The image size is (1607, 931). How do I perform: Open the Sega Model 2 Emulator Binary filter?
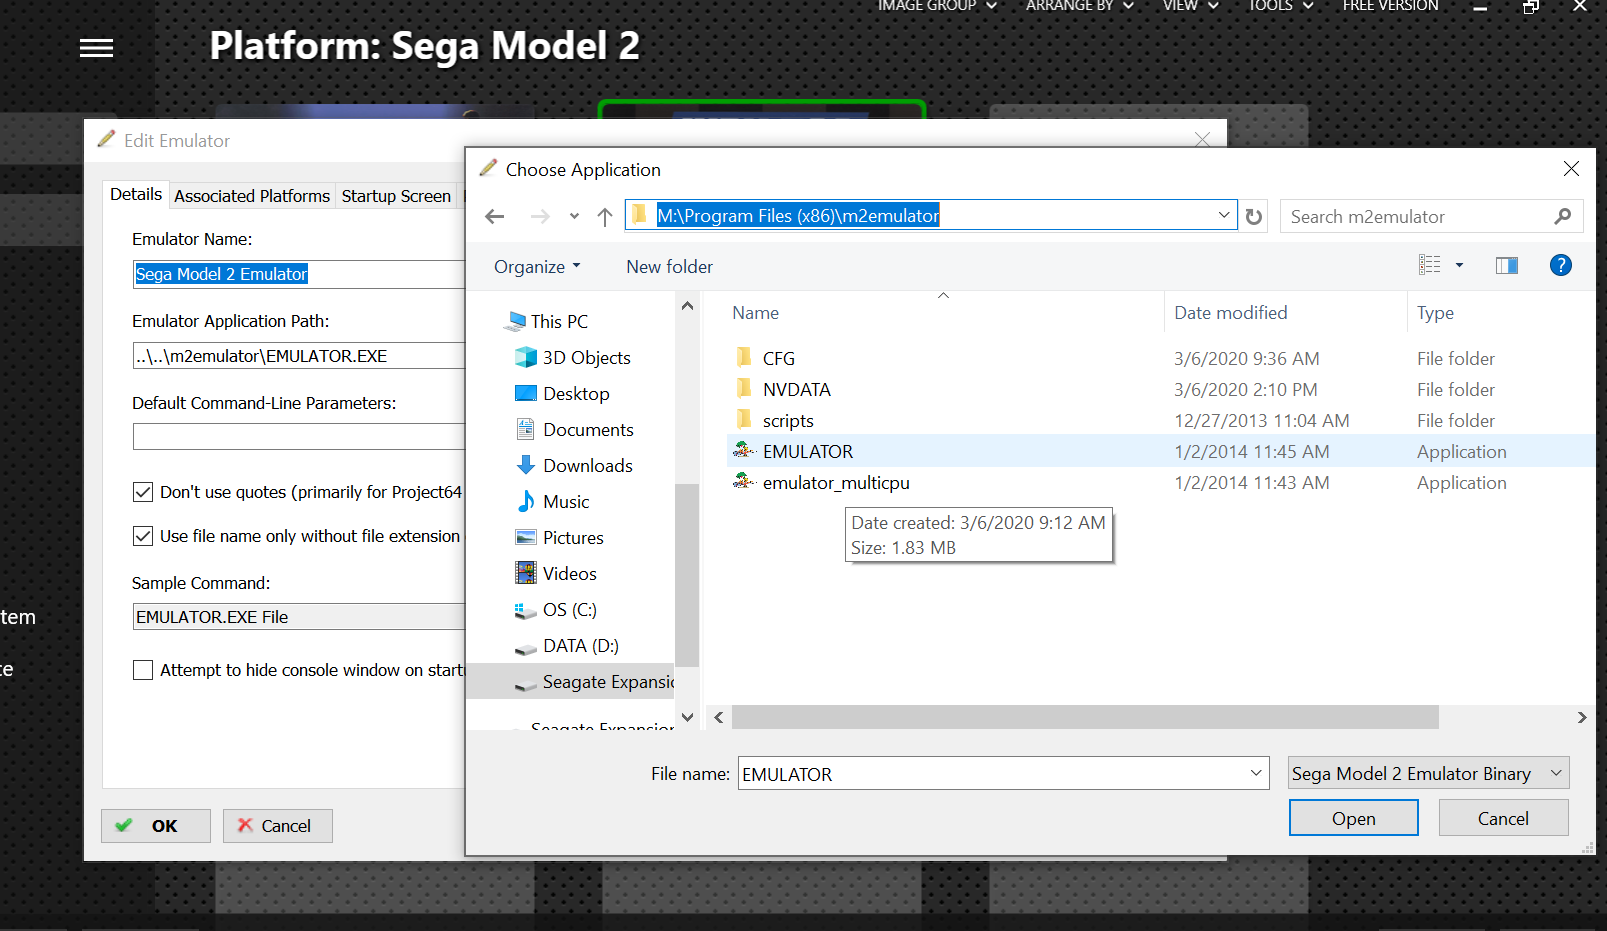click(x=1427, y=773)
